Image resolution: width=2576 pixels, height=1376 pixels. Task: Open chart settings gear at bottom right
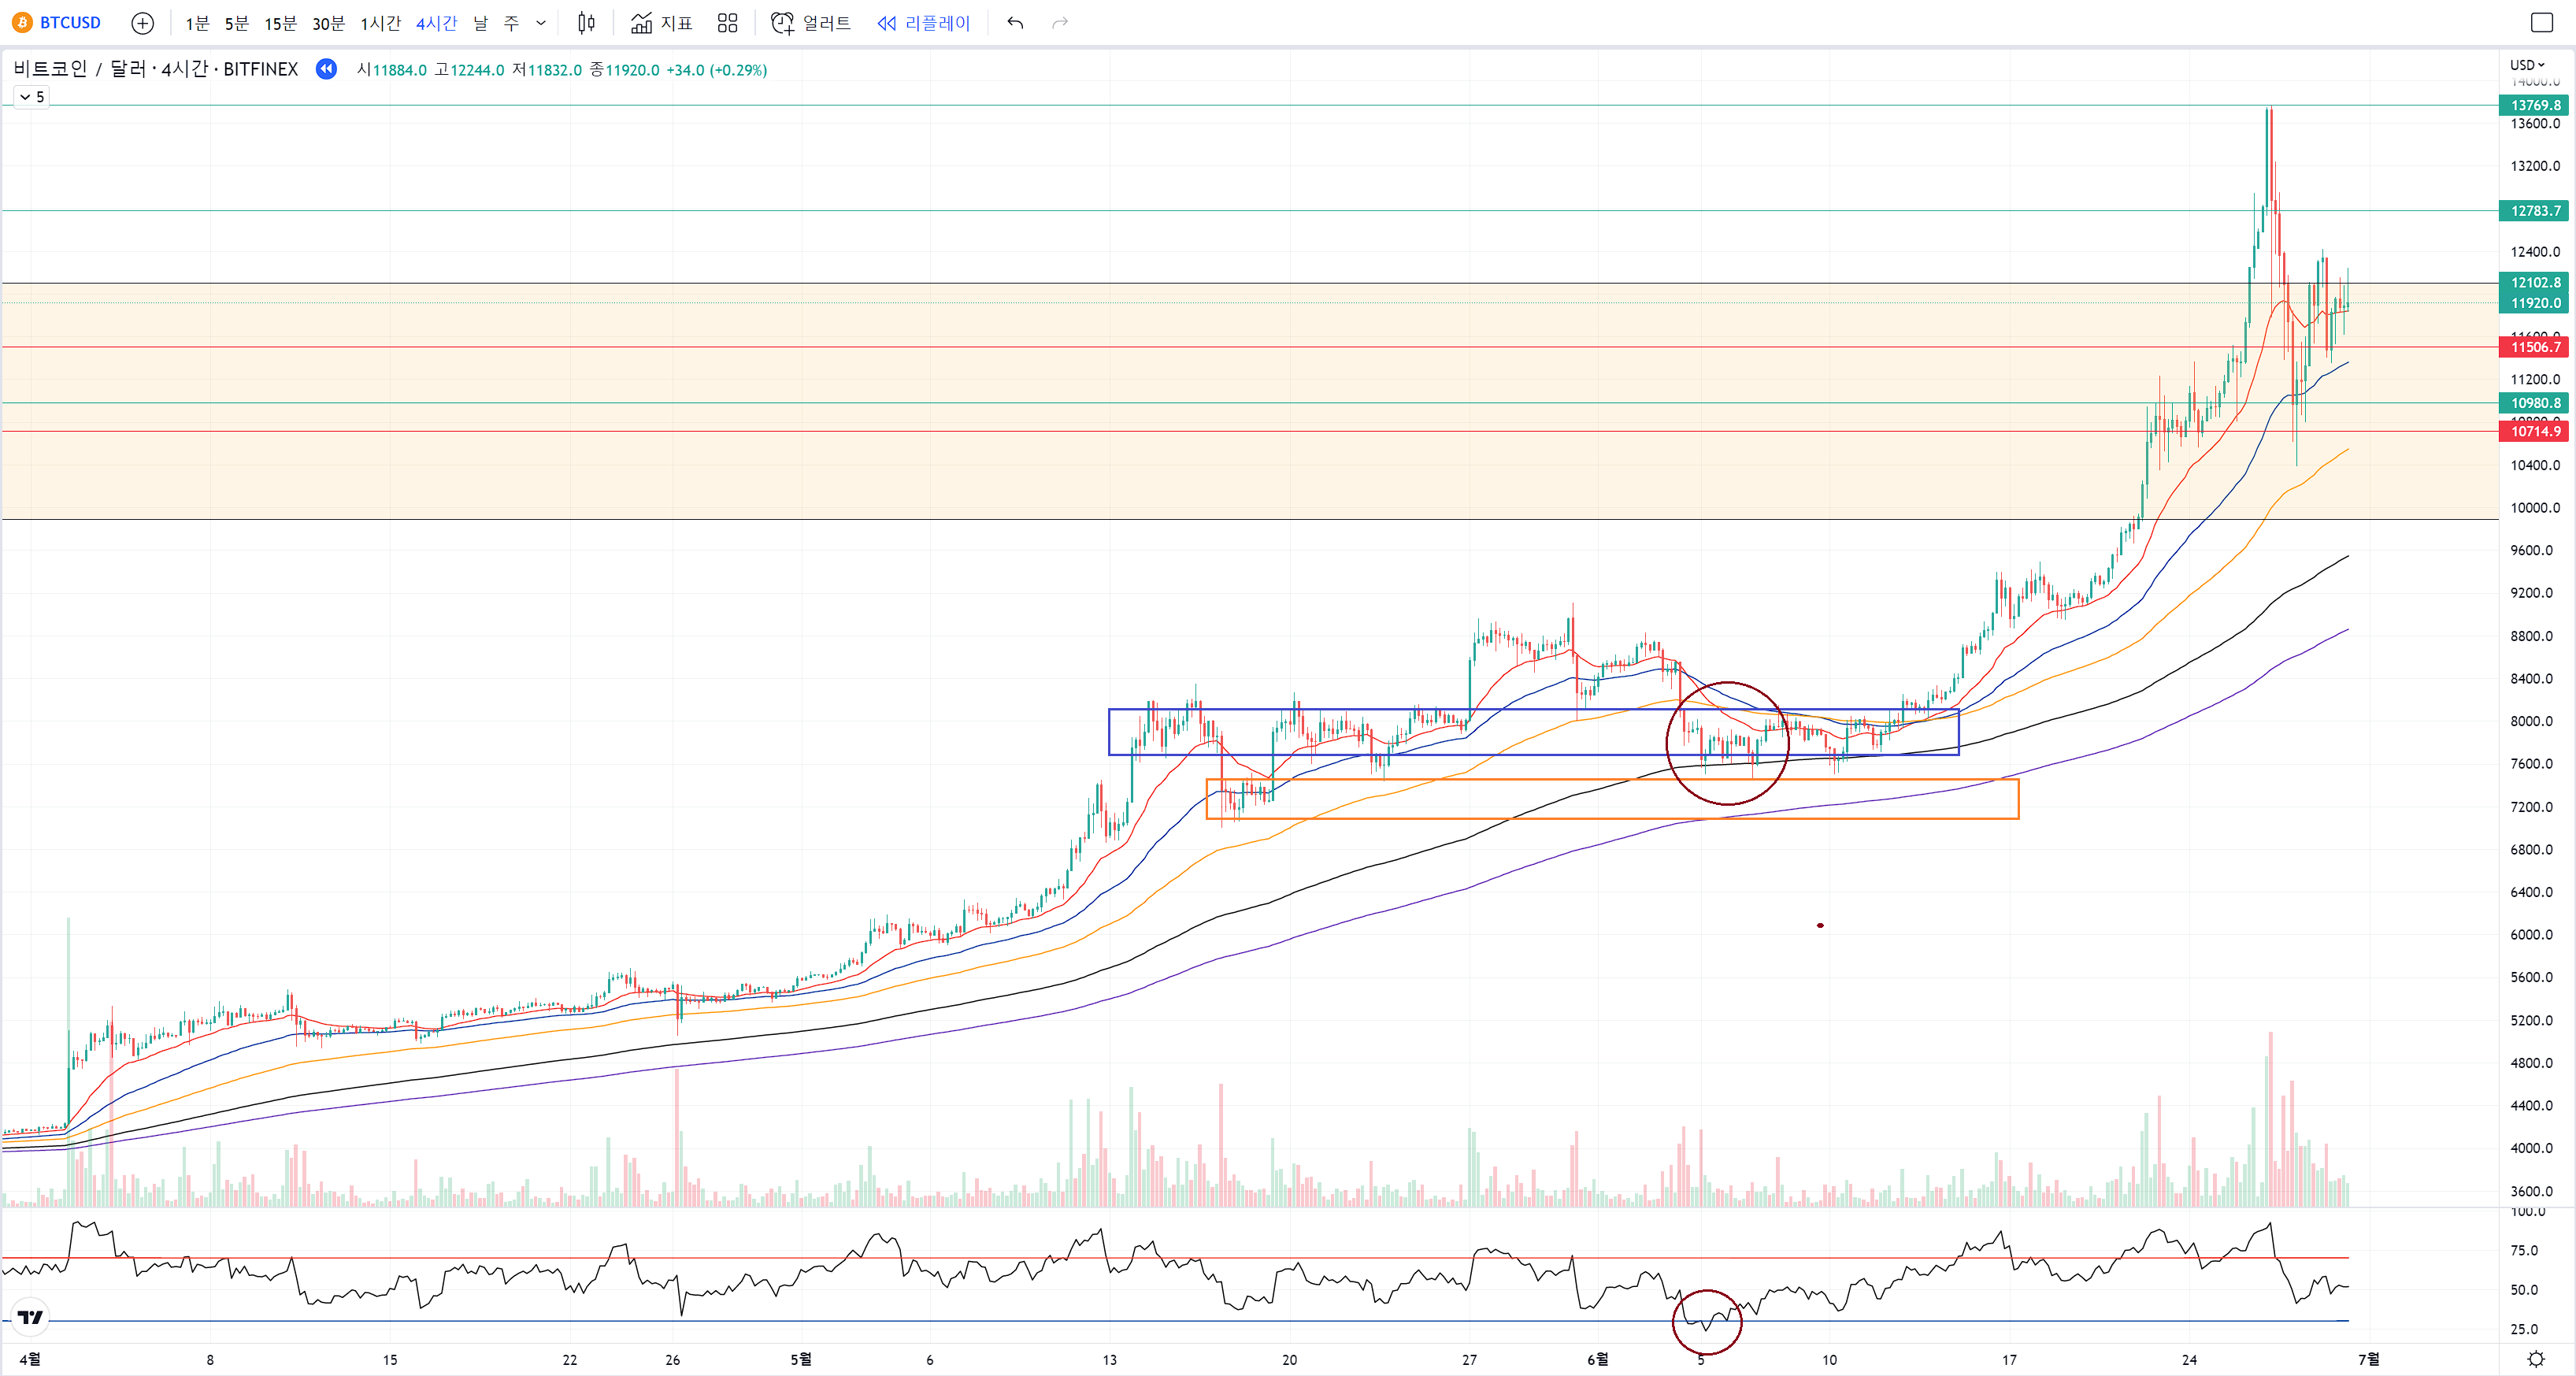(2535, 1359)
